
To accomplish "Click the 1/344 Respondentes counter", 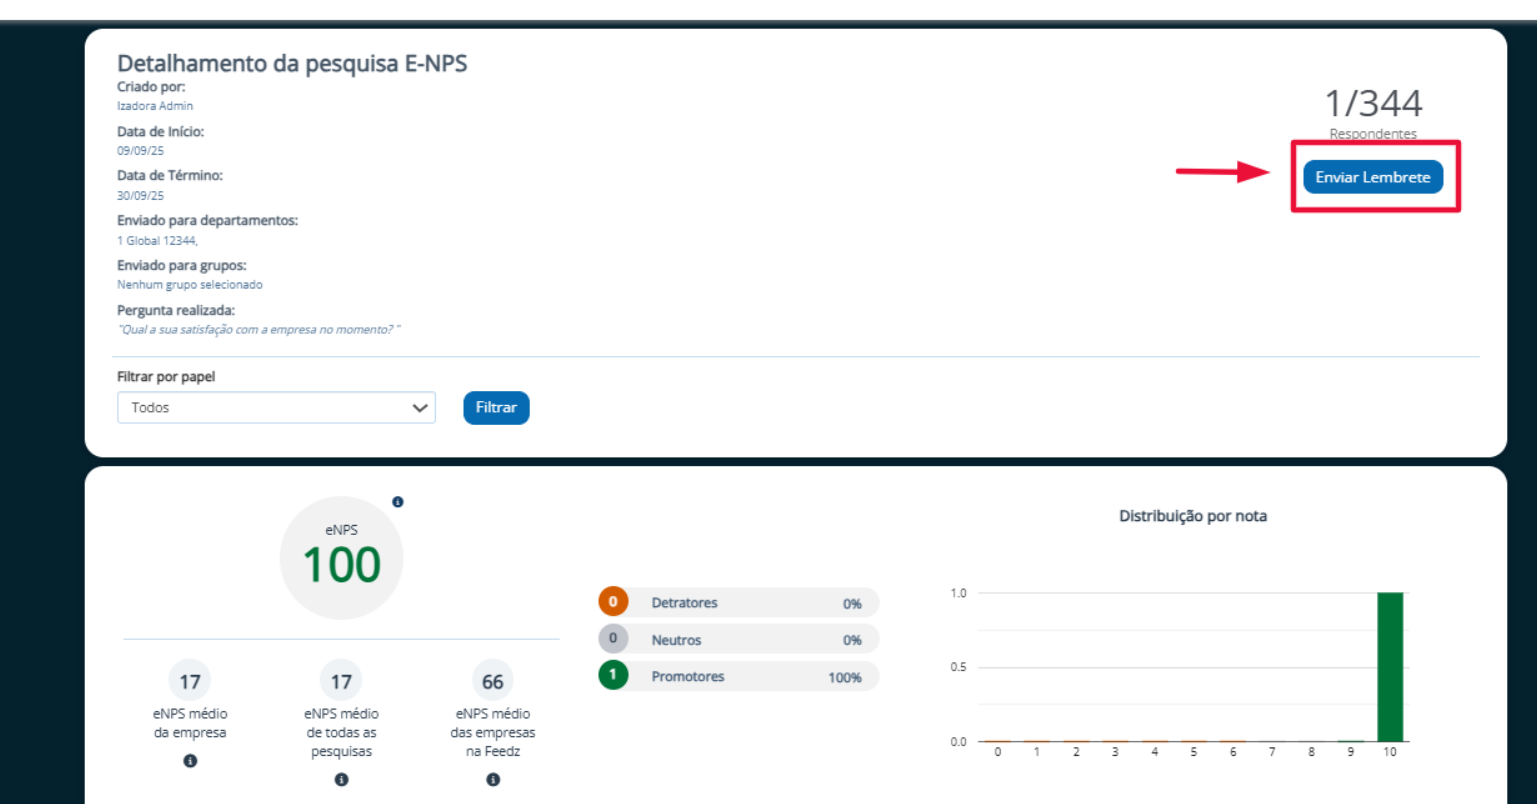I will pos(1373,113).
